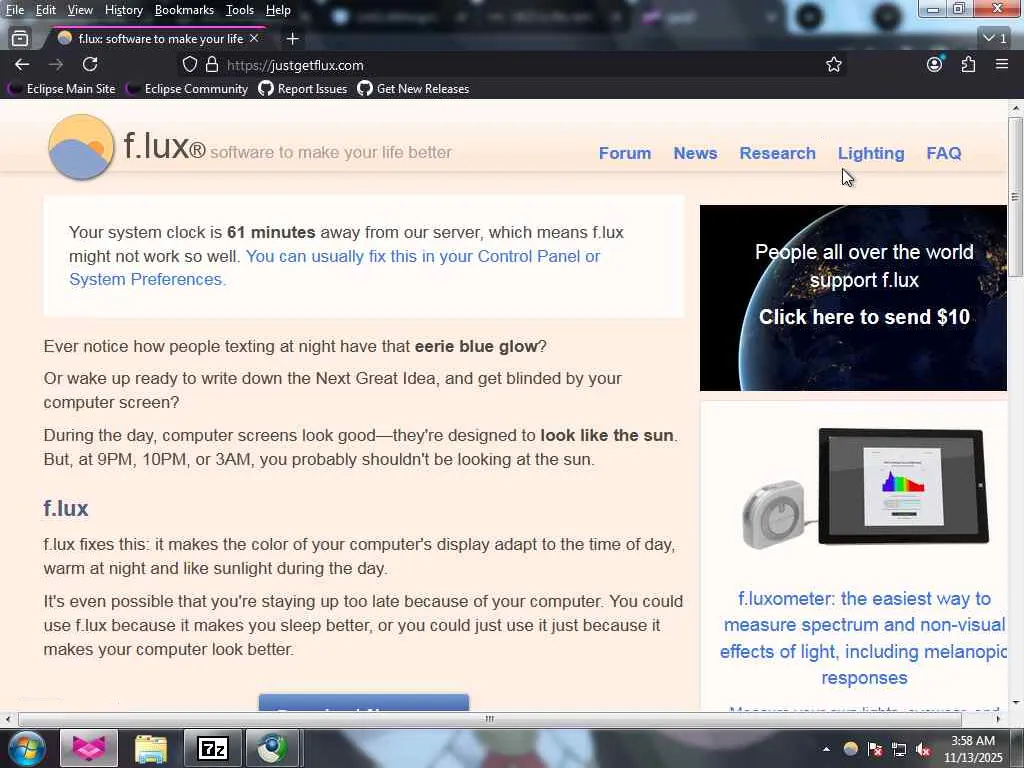Viewport: 1024px width, 768px height.
Task: Open the Windows Start button
Action: tap(26, 748)
